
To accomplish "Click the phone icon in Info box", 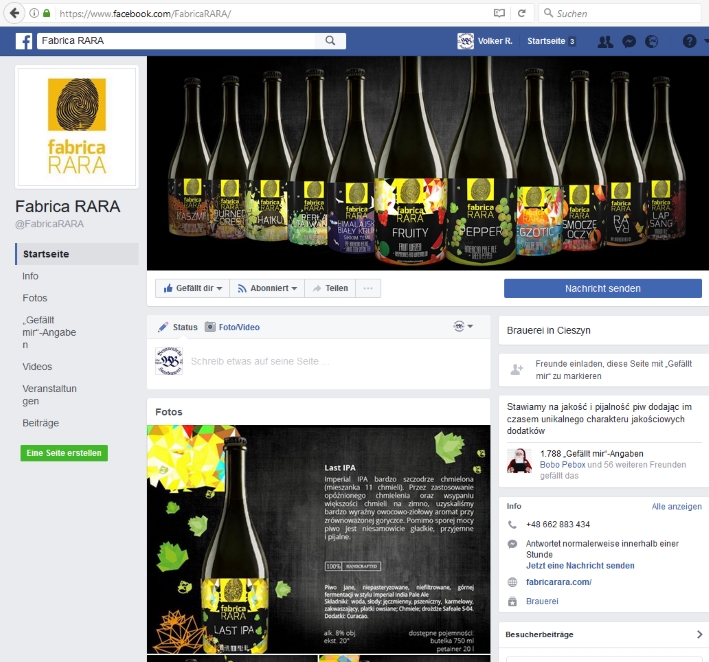I will 512,525.
